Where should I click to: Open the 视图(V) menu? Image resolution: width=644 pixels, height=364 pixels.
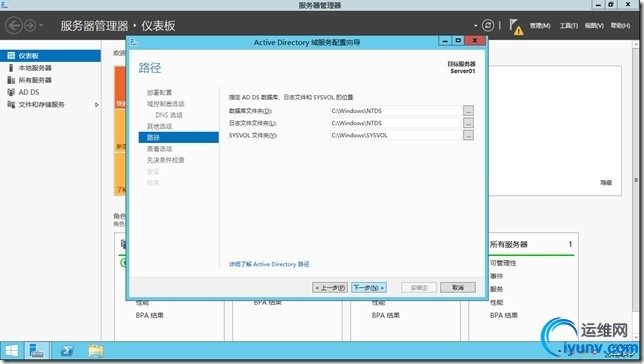[594, 25]
